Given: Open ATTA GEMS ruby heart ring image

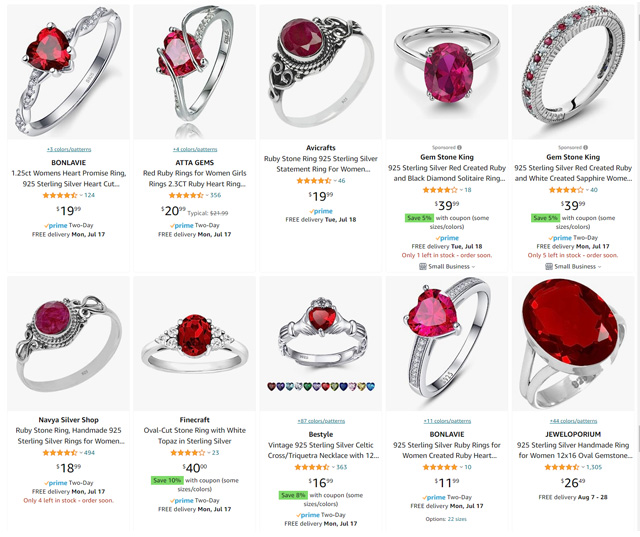Looking at the screenshot, I should click(x=195, y=72).
